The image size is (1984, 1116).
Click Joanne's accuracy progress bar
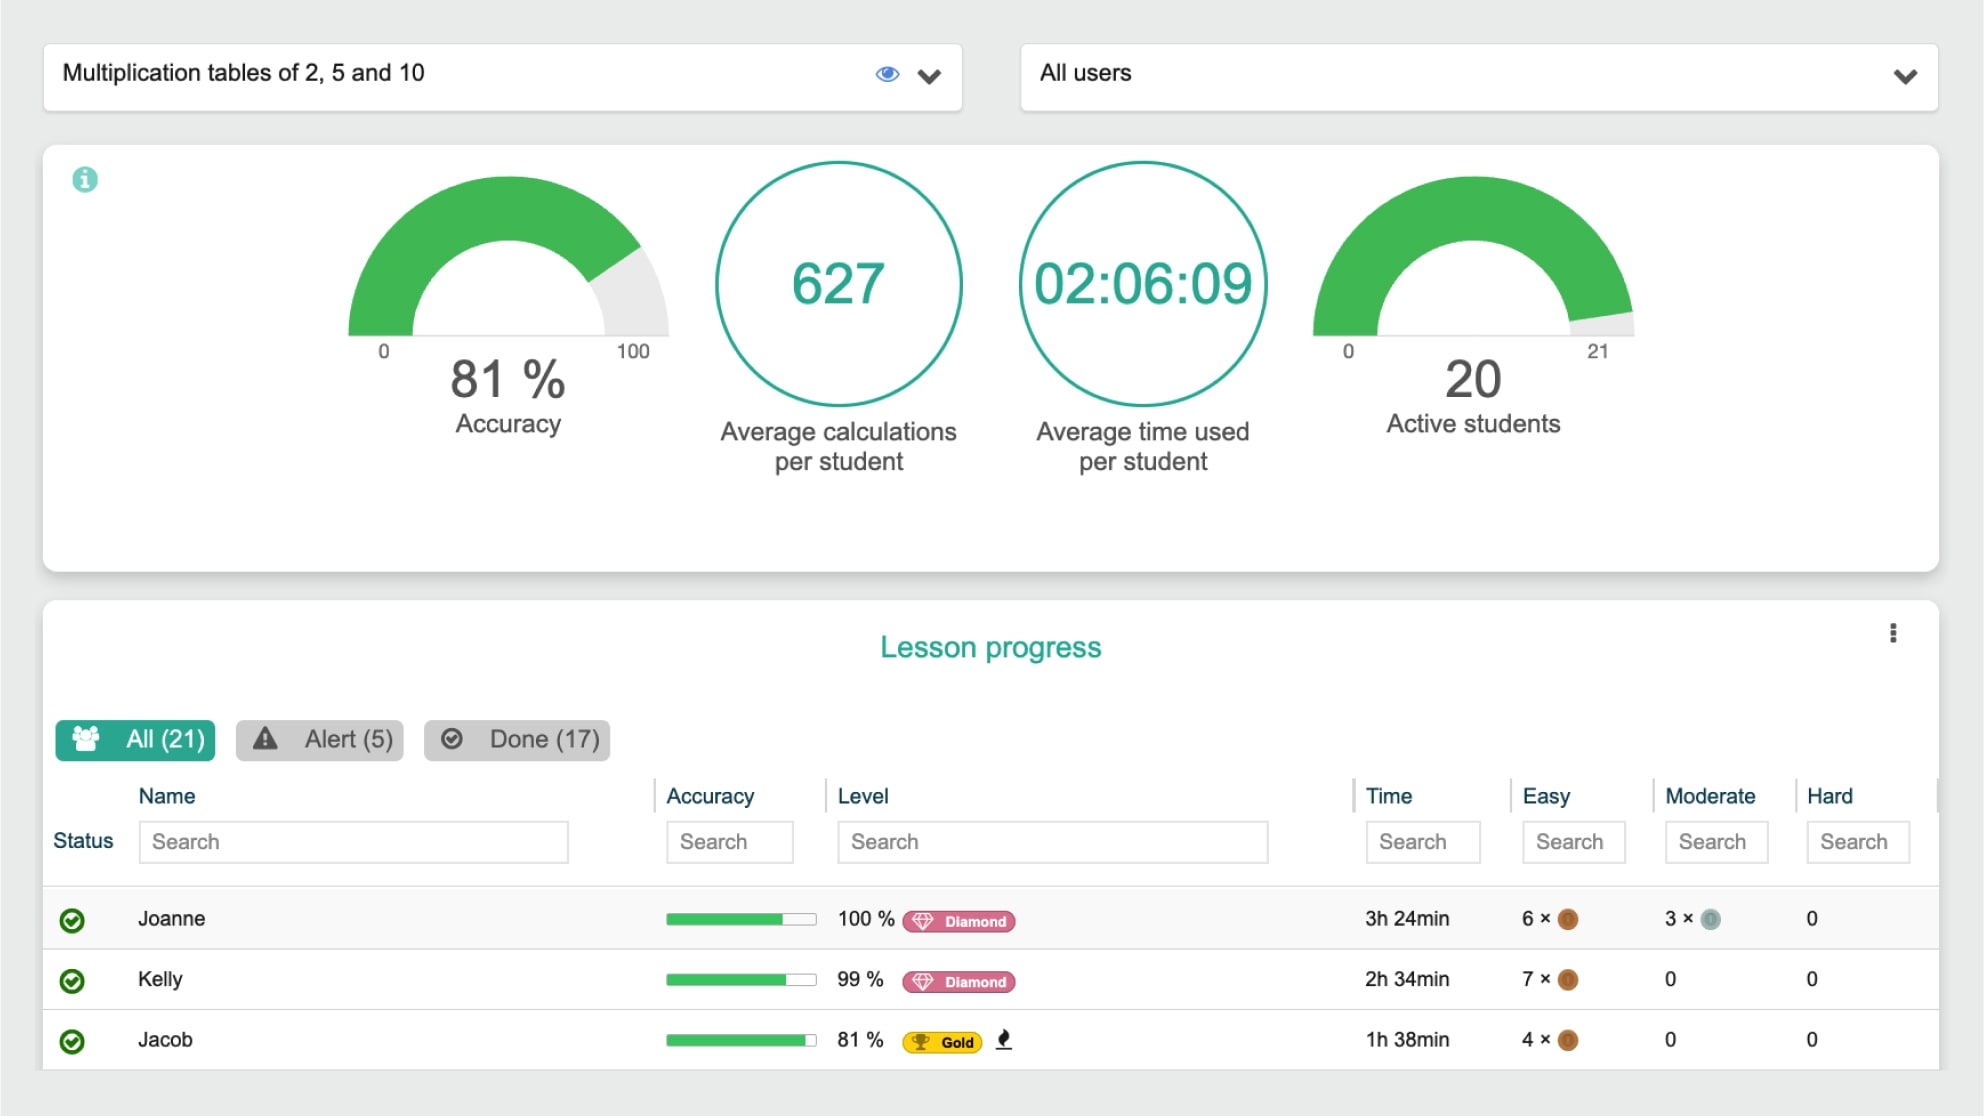click(x=741, y=919)
